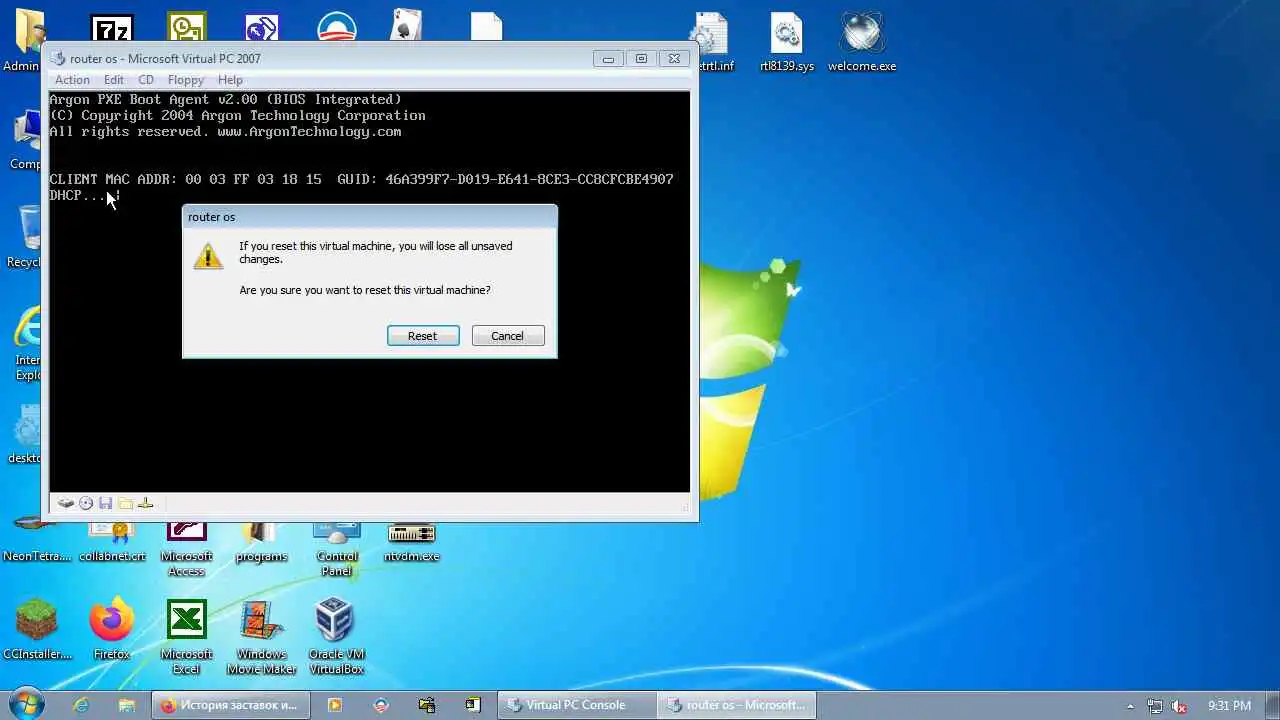Click Cancel in the reset dialog
This screenshot has height=720, width=1280.
pyautogui.click(x=508, y=336)
